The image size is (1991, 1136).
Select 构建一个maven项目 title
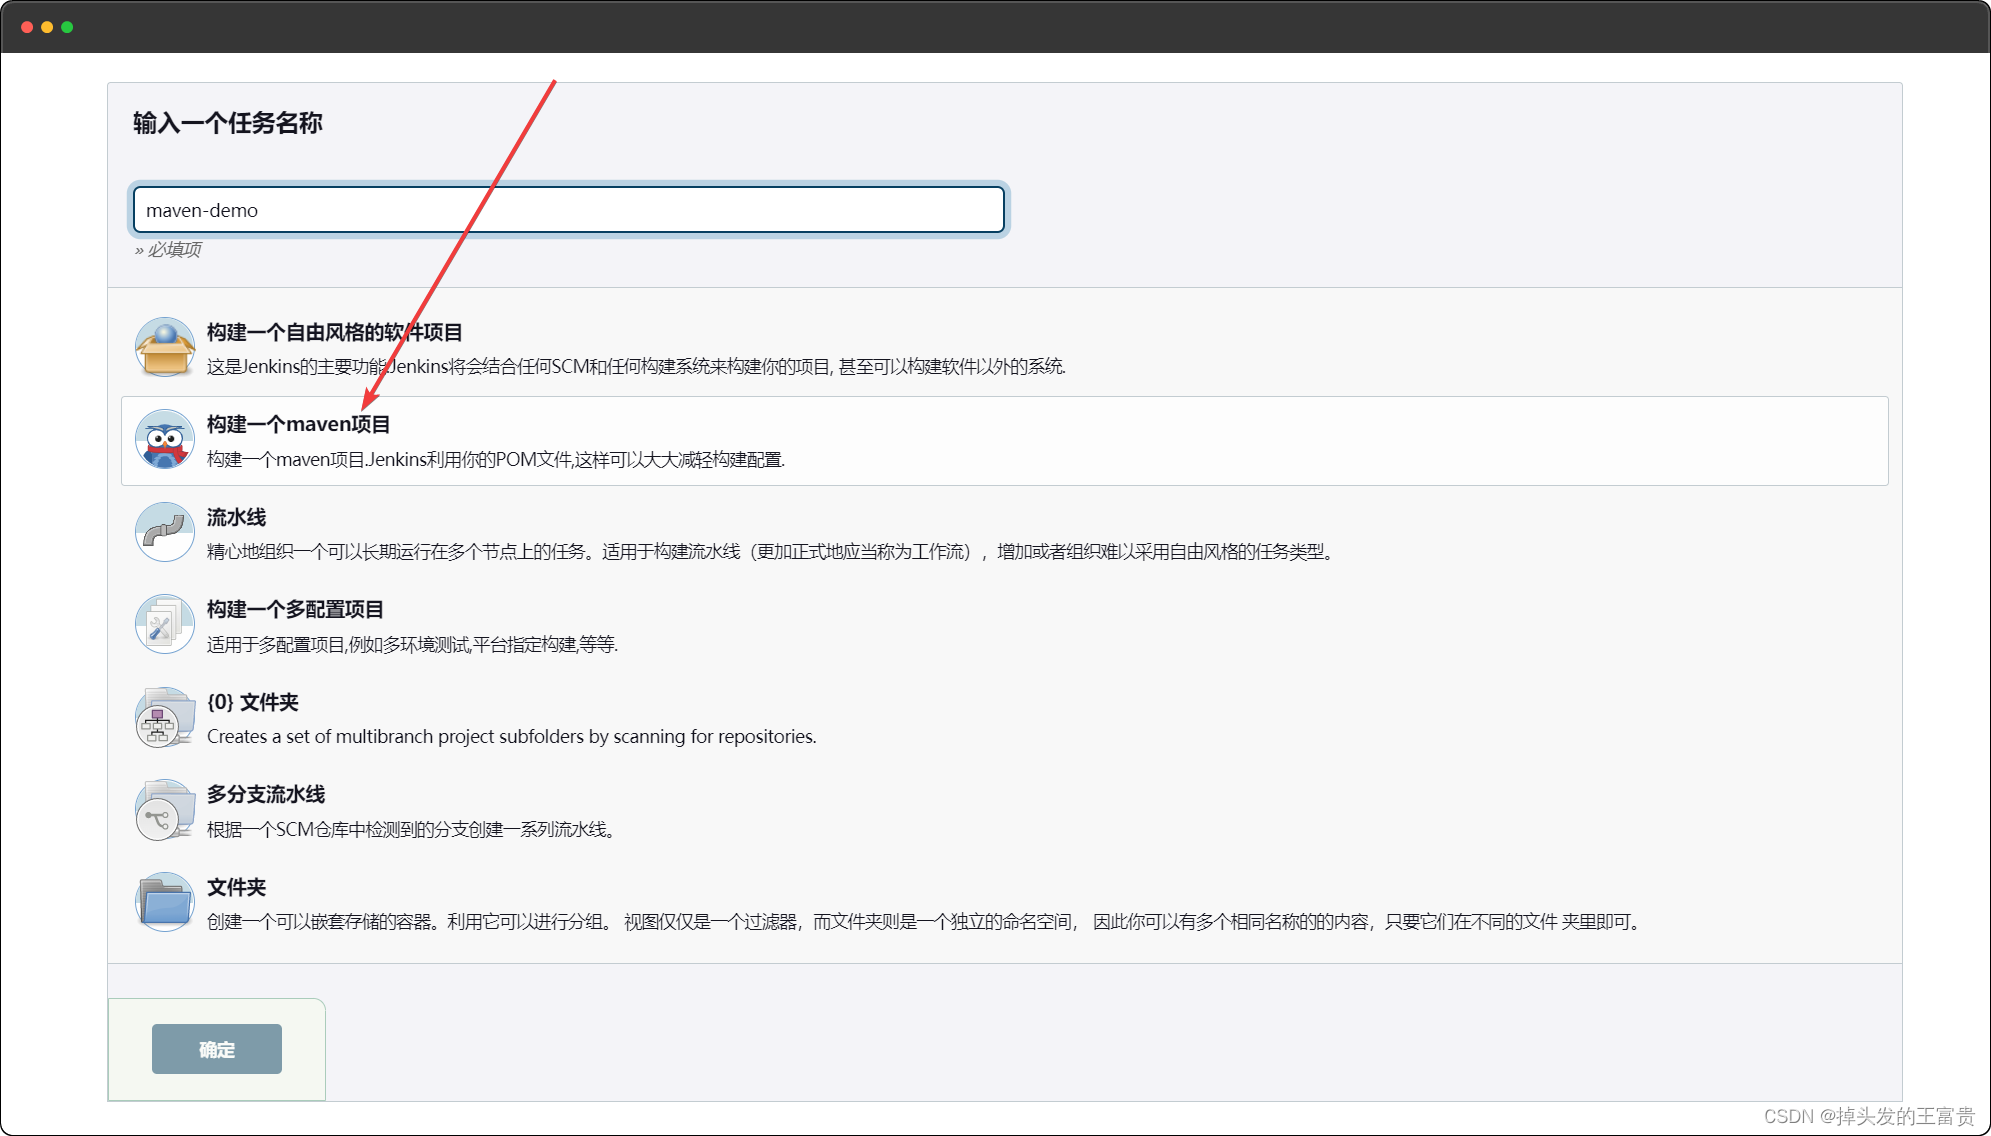click(298, 424)
